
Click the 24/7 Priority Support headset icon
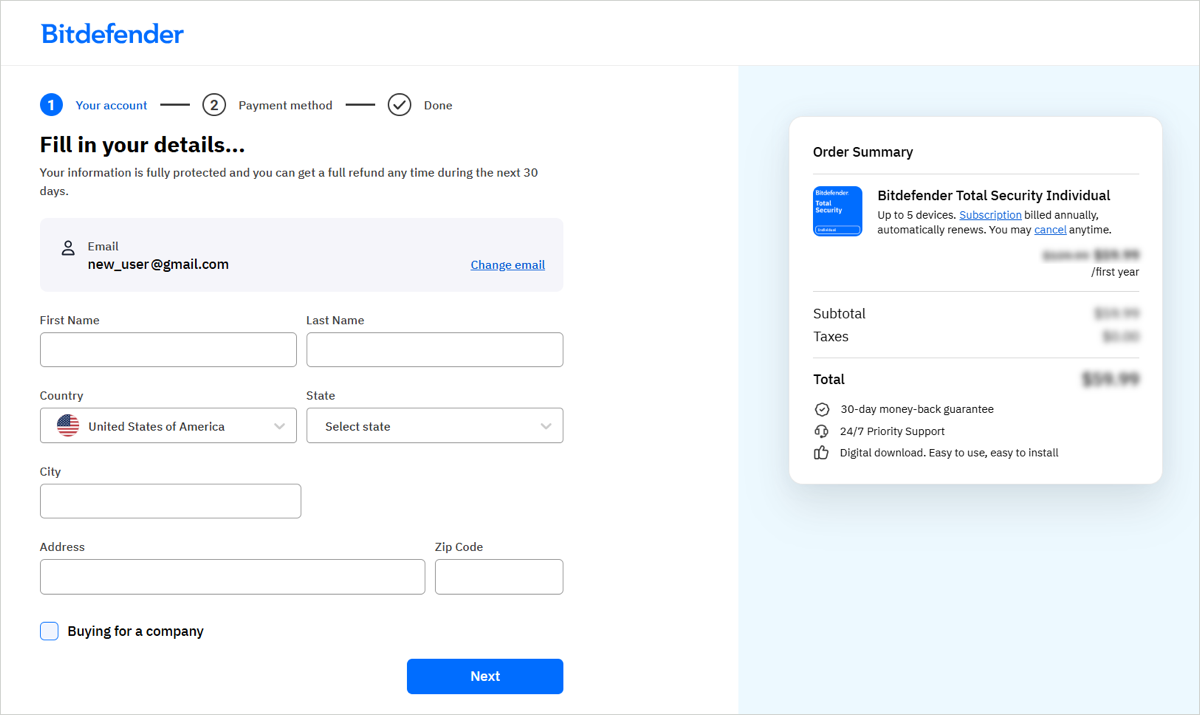[822, 431]
